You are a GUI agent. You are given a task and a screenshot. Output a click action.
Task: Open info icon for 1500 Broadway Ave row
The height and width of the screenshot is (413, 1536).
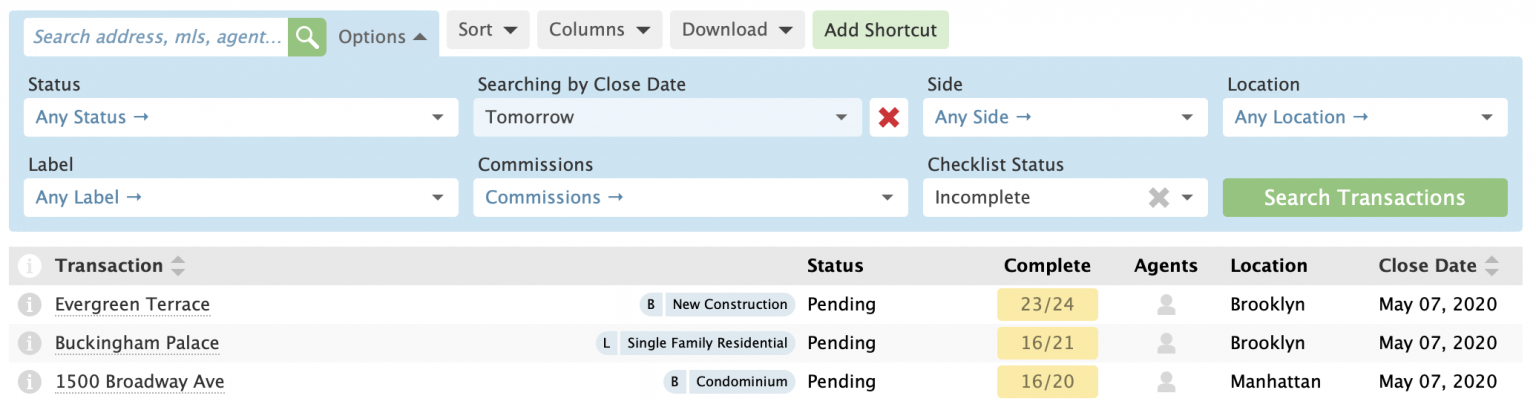pyautogui.click(x=31, y=382)
